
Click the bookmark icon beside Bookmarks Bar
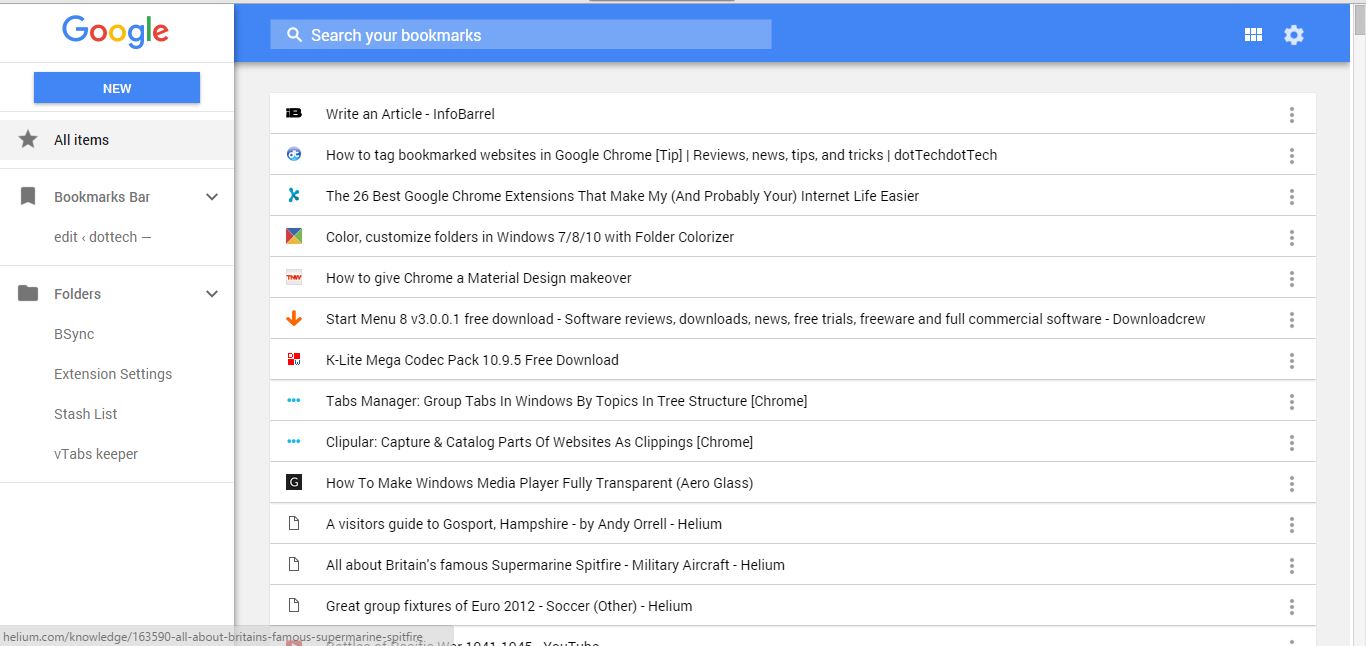[x=28, y=196]
